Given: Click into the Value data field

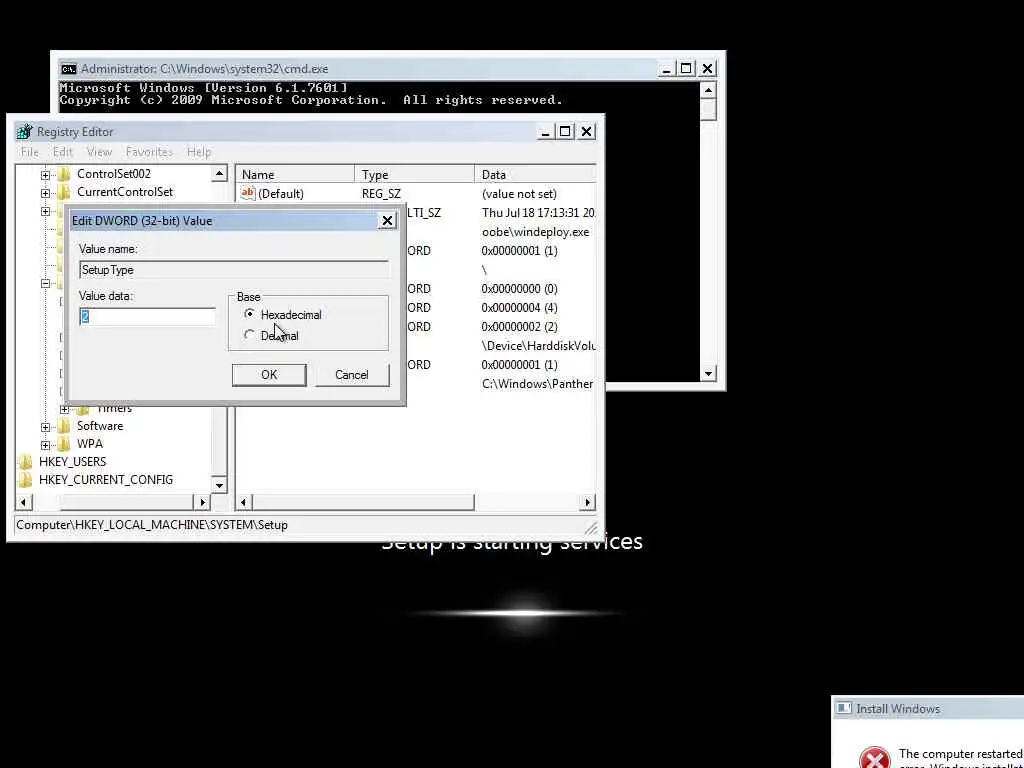Looking at the screenshot, I should [x=148, y=317].
